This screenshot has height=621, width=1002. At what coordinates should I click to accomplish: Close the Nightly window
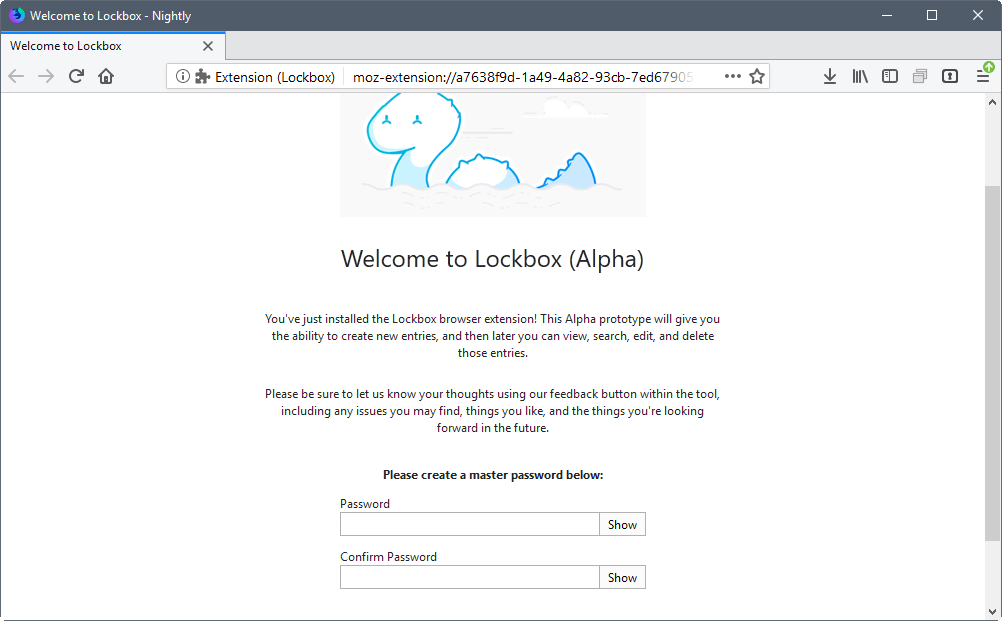click(x=978, y=15)
